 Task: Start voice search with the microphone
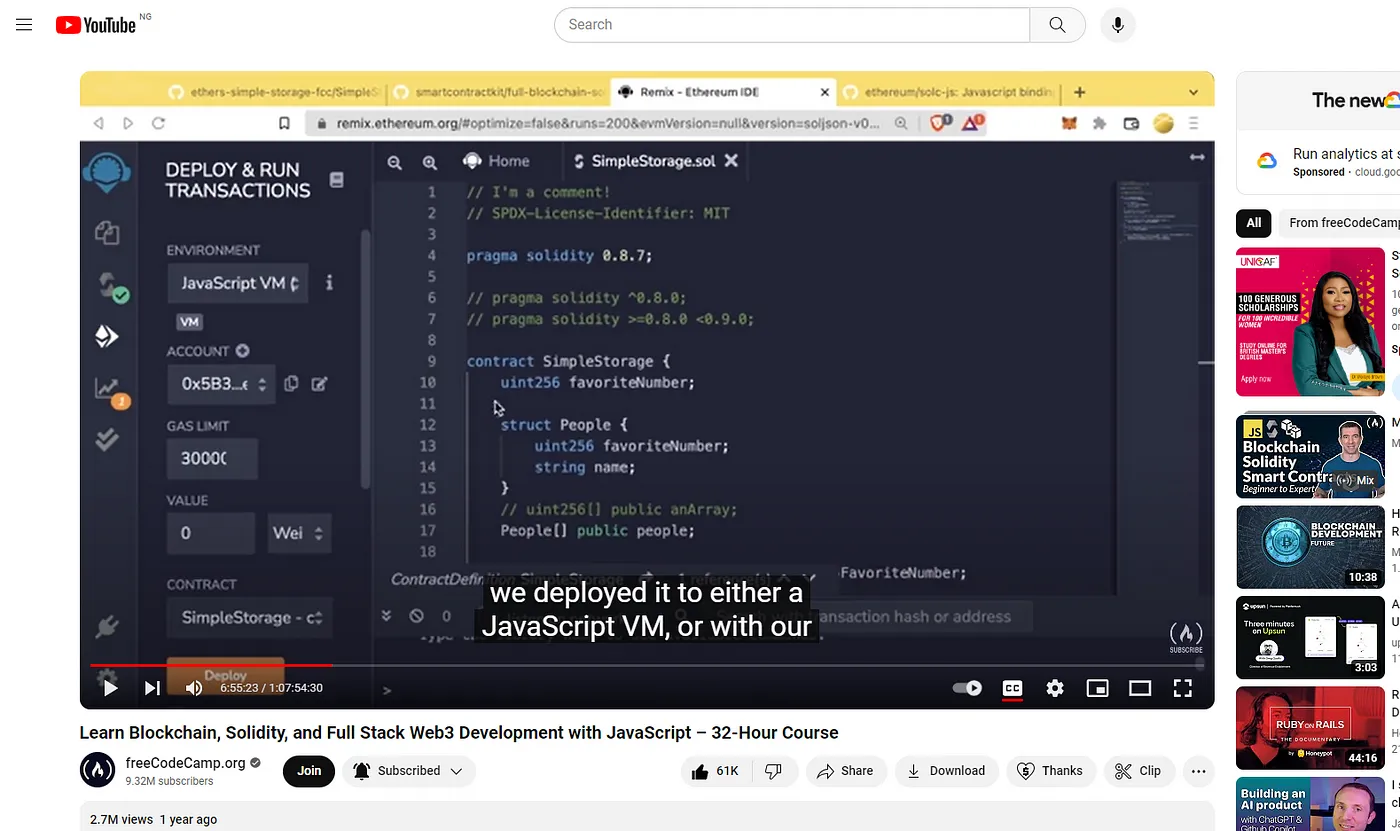coord(1118,25)
